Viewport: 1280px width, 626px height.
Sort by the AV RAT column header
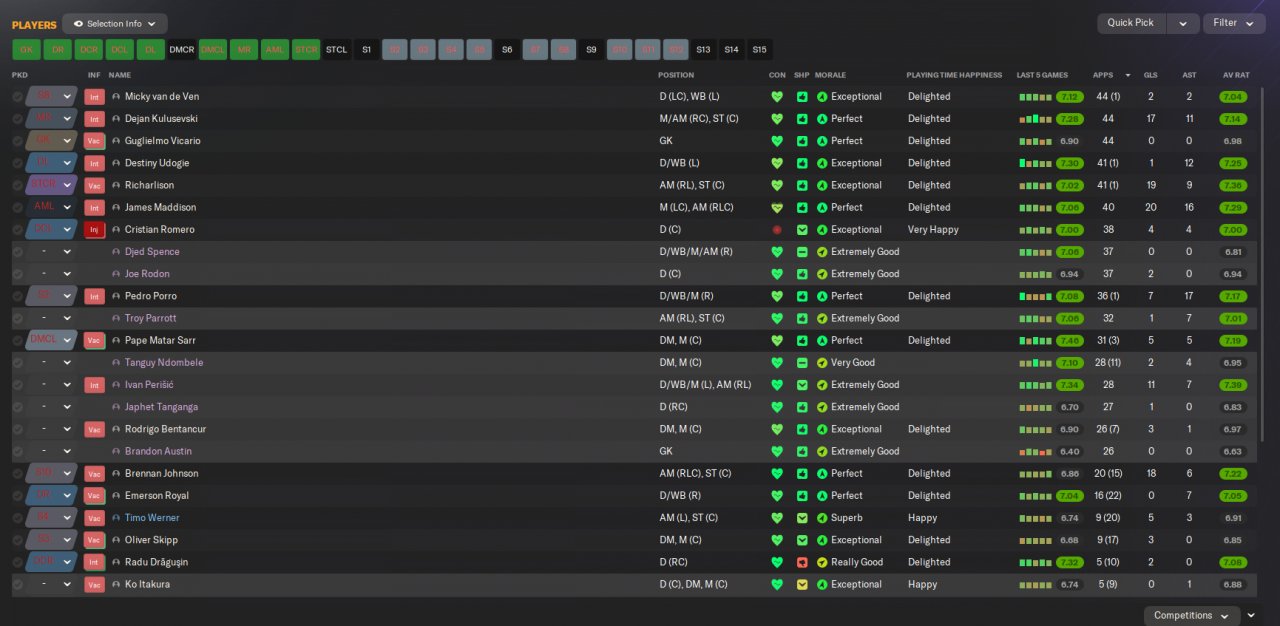pyautogui.click(x=1236, y=75)
